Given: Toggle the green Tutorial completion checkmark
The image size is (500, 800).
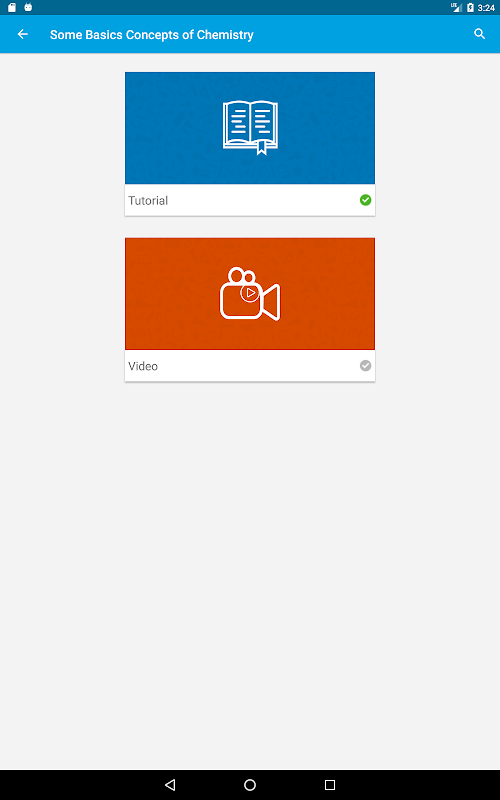Looking at the screenshot, I should [365, 200].
